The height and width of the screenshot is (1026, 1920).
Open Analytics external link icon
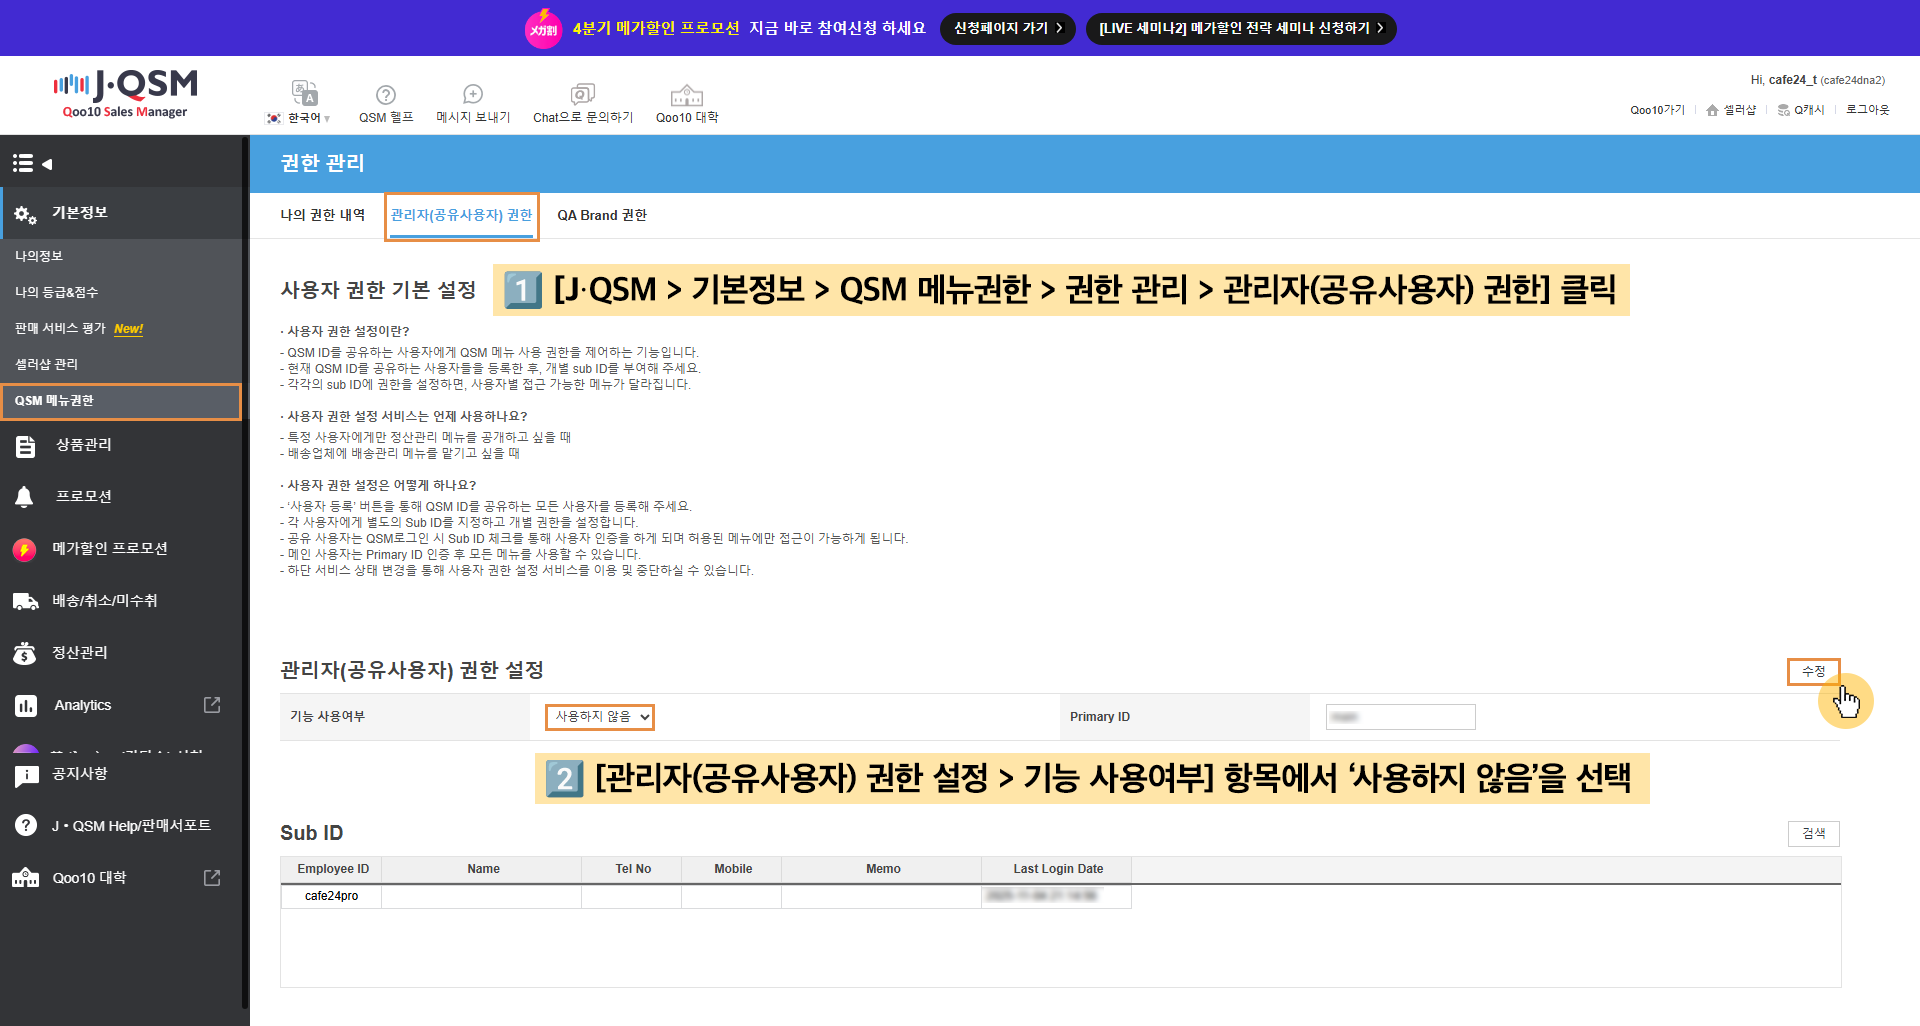pyautogui.click(x=212, y=705)
